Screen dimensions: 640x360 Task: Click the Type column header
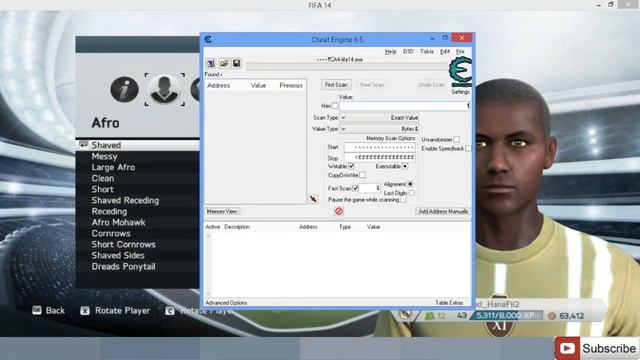click(345, 227)
